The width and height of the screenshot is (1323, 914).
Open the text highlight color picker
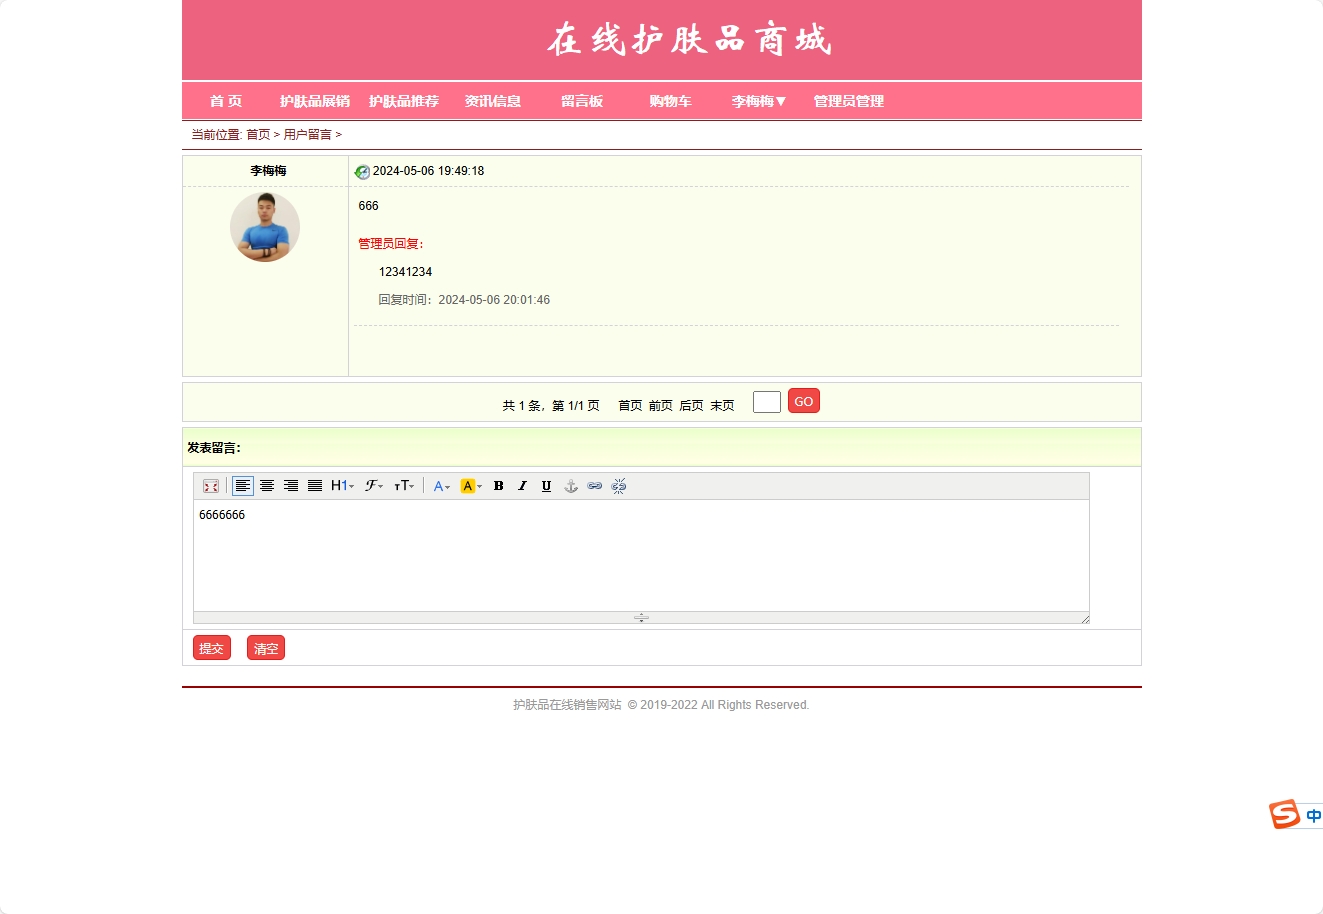(x=467, y=486)
